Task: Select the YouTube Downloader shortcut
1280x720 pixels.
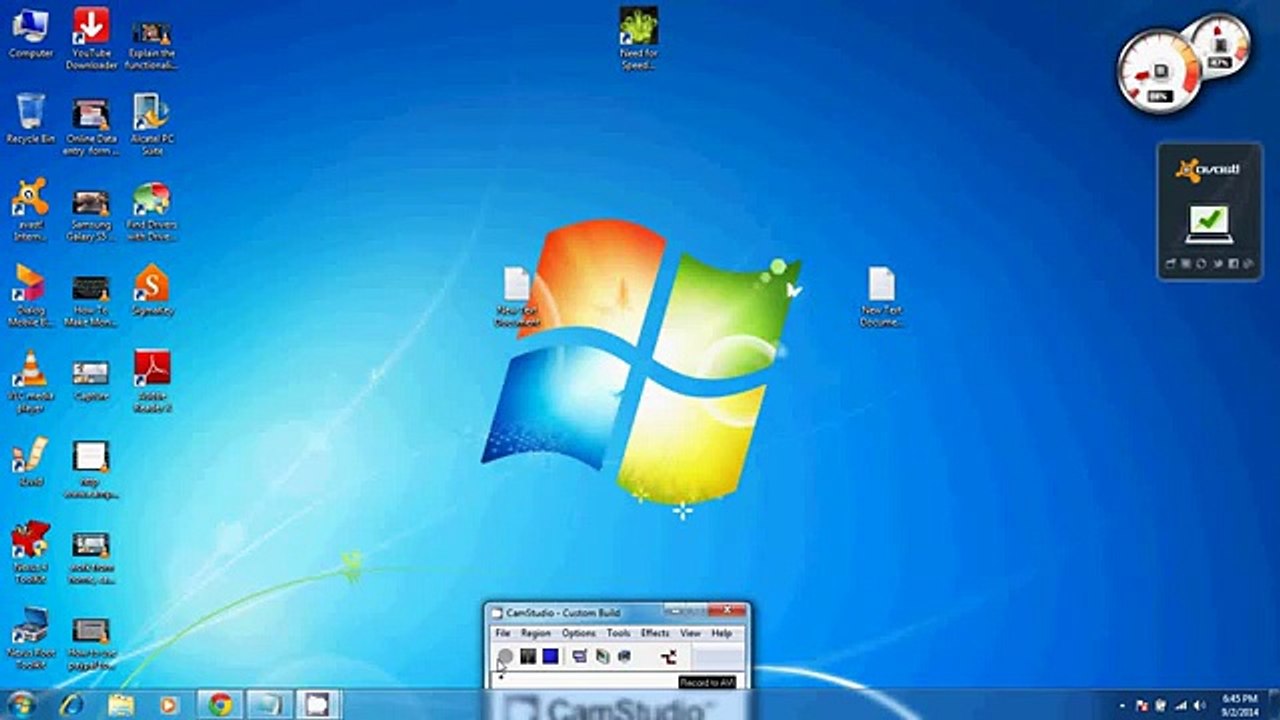Action: point(91,39)
